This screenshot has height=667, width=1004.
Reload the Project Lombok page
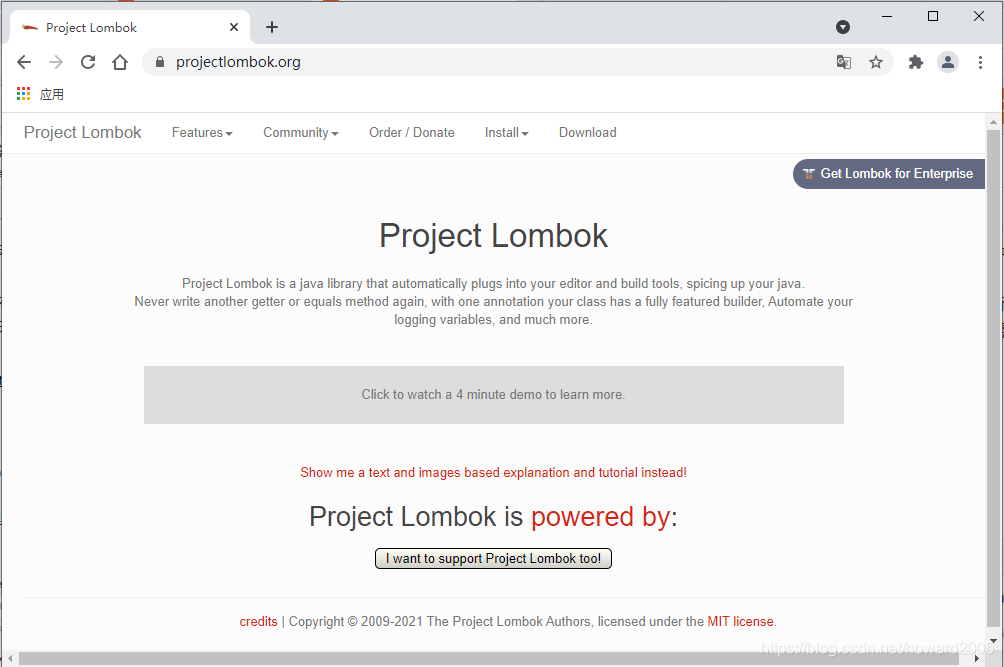pyautogui.click(x=88, y=62)
